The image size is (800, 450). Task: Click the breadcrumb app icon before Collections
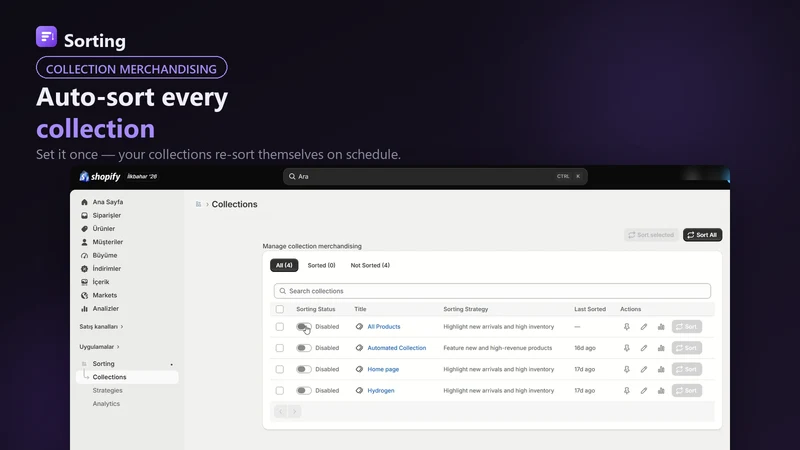(x=198, y=204)
